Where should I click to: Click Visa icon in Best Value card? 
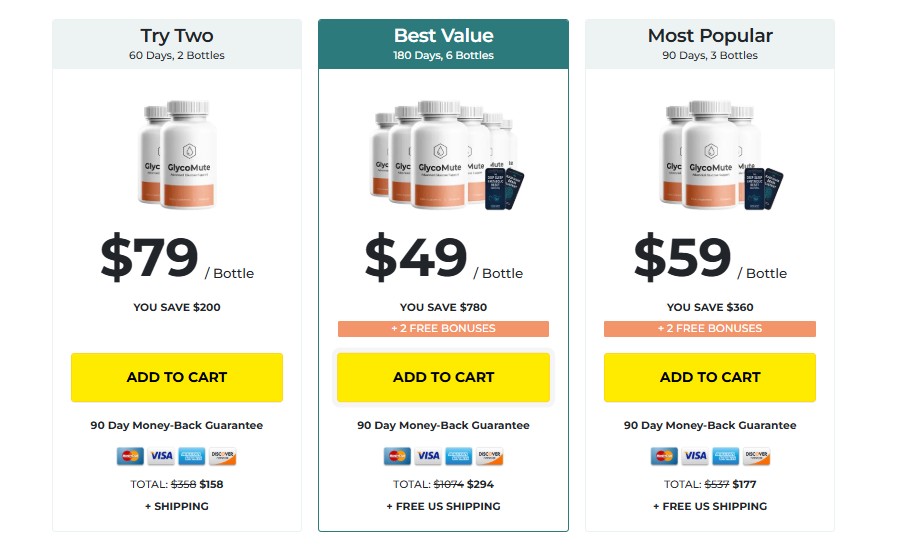428,457
